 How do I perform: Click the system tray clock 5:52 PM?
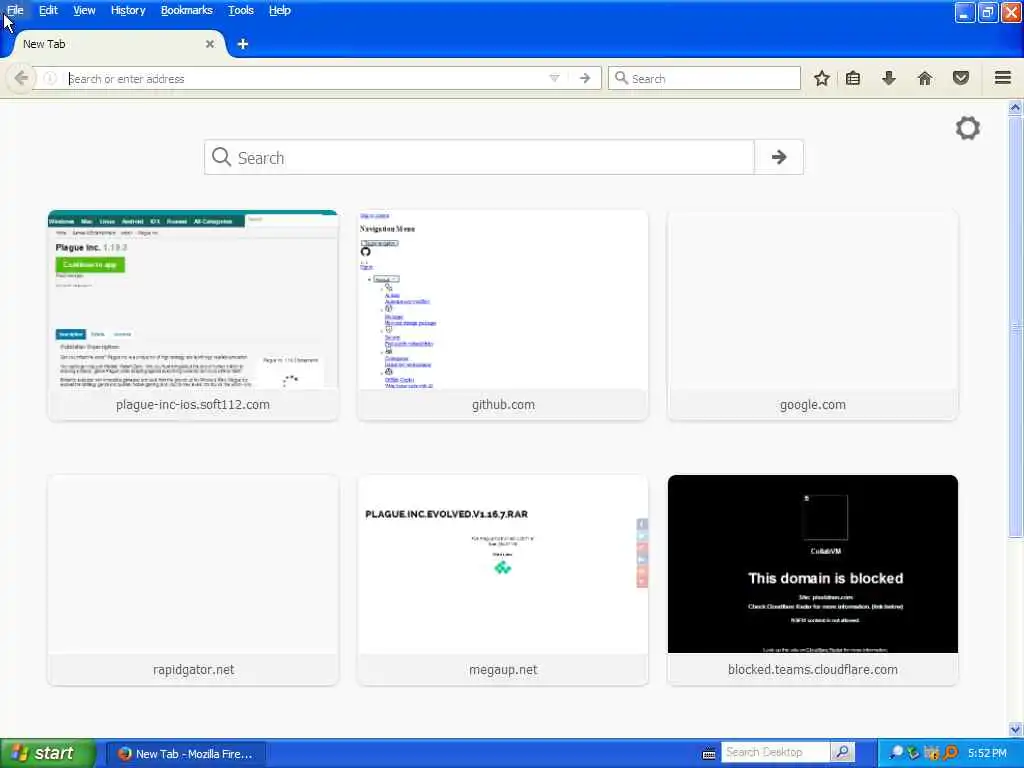(x=987, y=753)
